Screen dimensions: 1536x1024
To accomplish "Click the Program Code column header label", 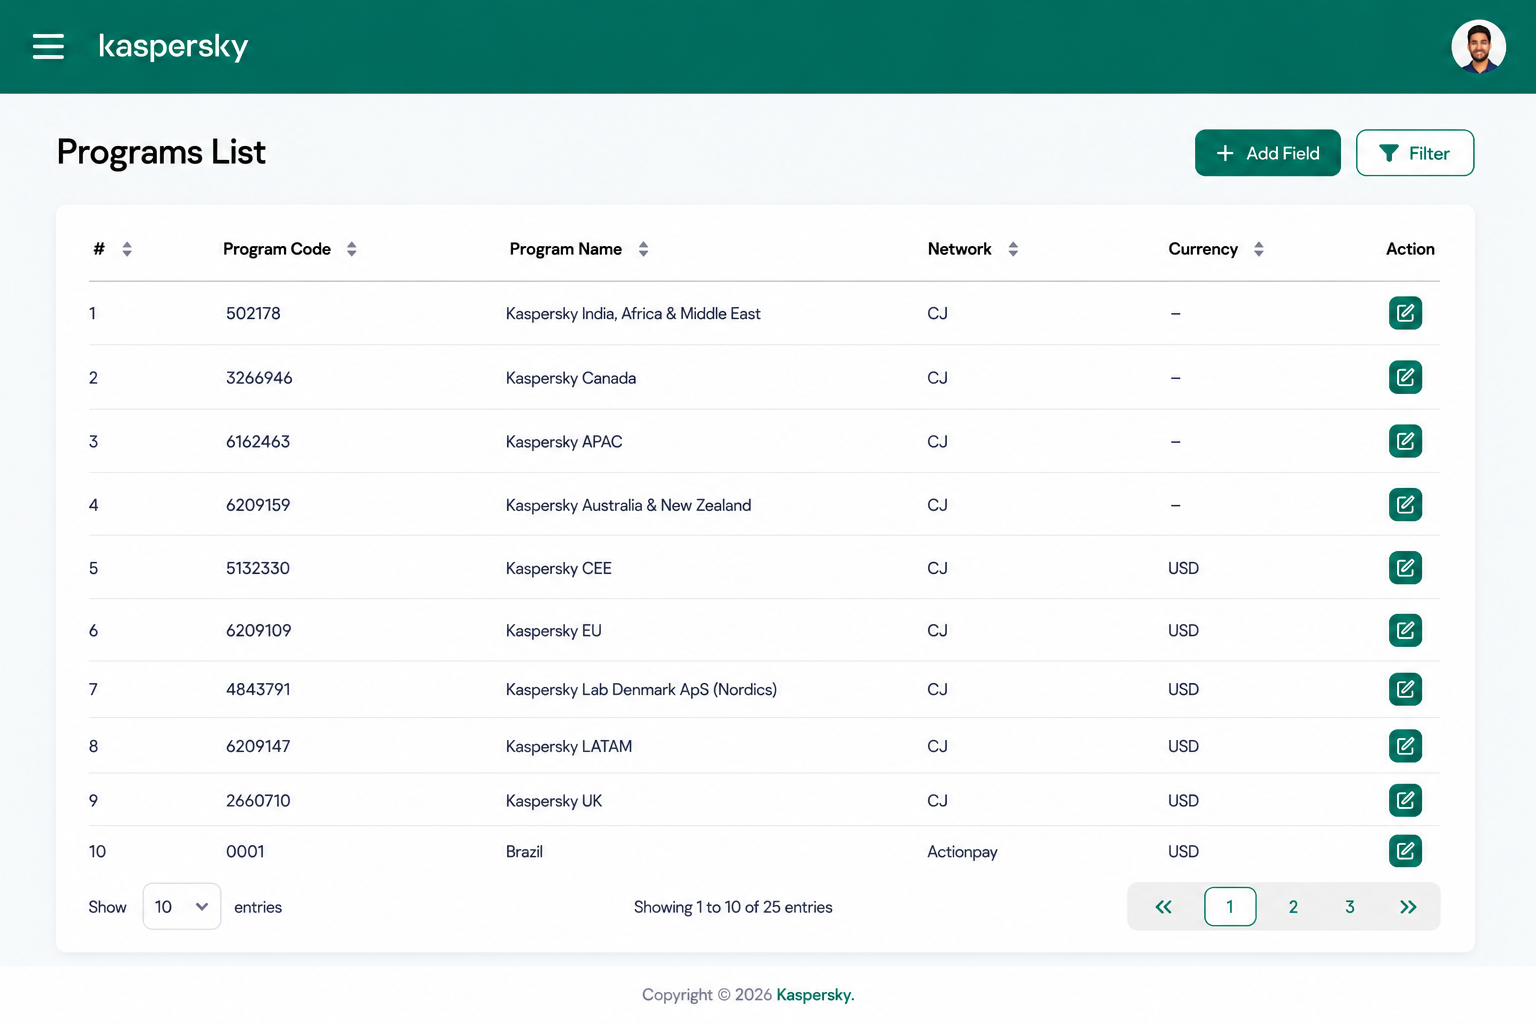I will (277, 249).
